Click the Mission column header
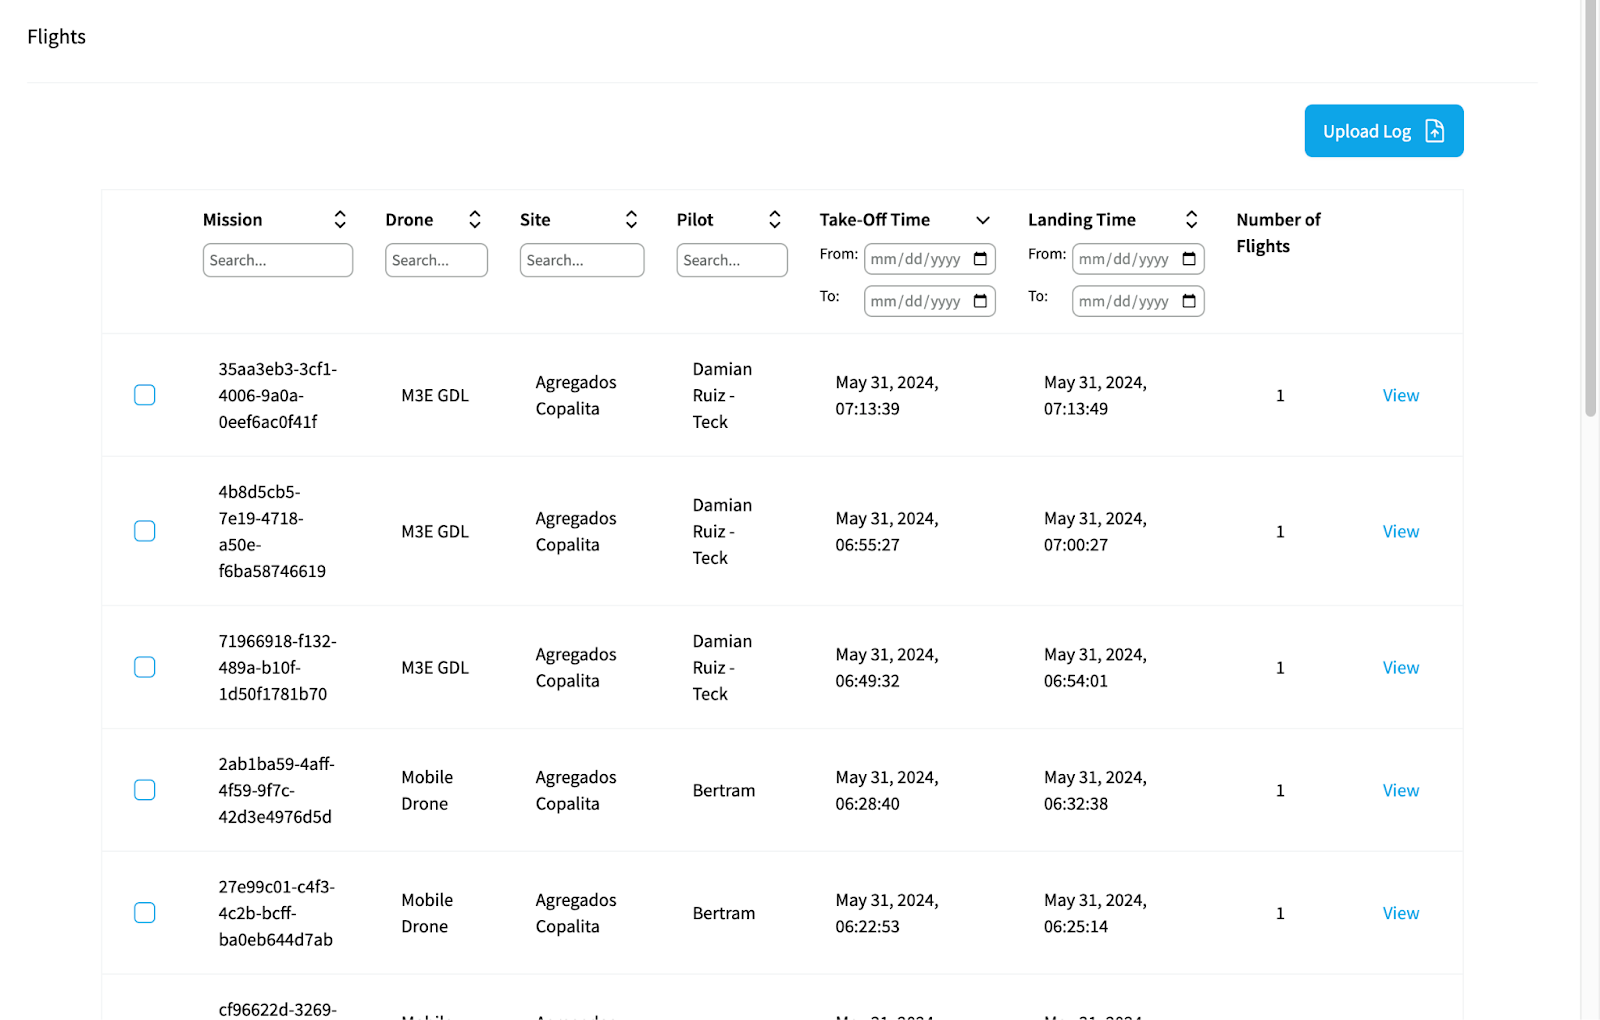The width and height of the screenshot is (1600, 1020). click(232, 220)
